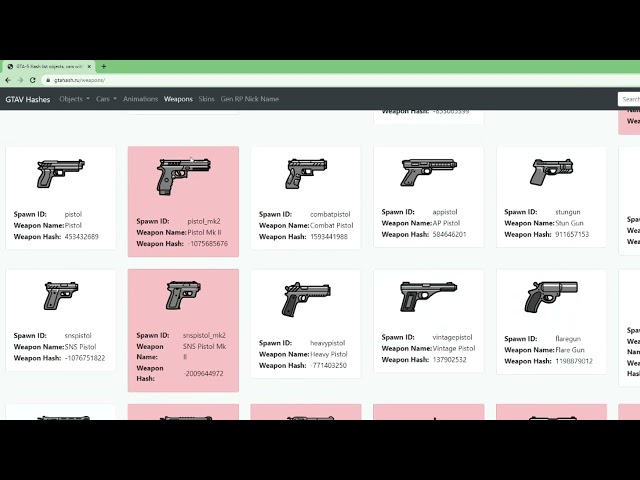Click the browser forward arrow
Image resolution: width=640 pixels, height=480 pixels.
click(x=20, y=80)
